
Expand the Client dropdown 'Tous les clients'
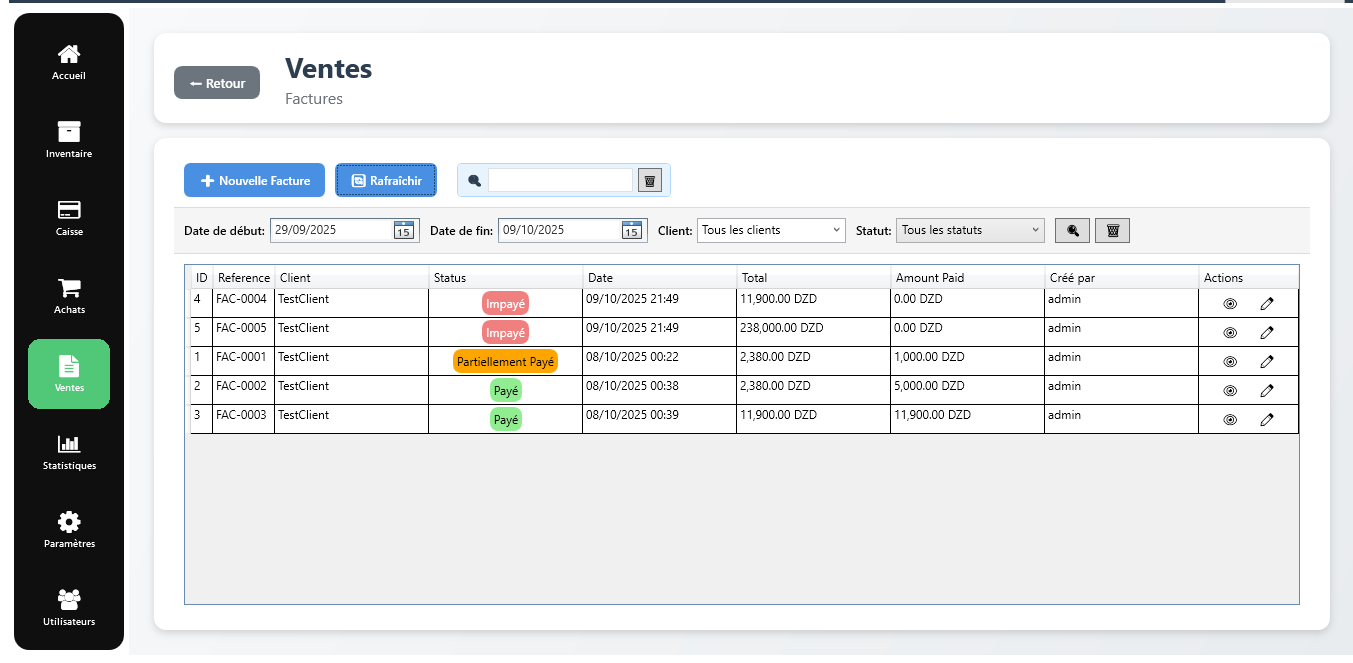(771, 230)
